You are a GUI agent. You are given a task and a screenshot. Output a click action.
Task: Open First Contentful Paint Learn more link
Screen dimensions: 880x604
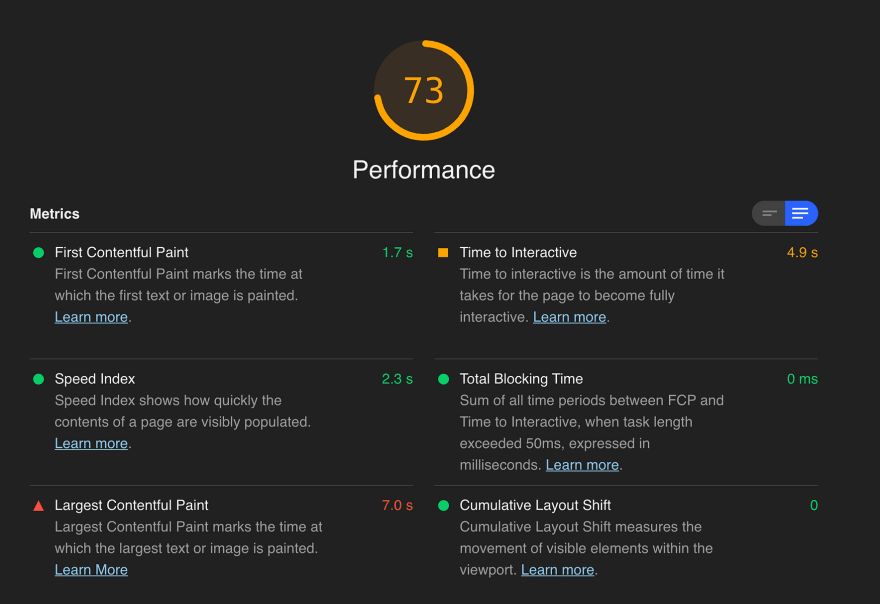(91, 317)
